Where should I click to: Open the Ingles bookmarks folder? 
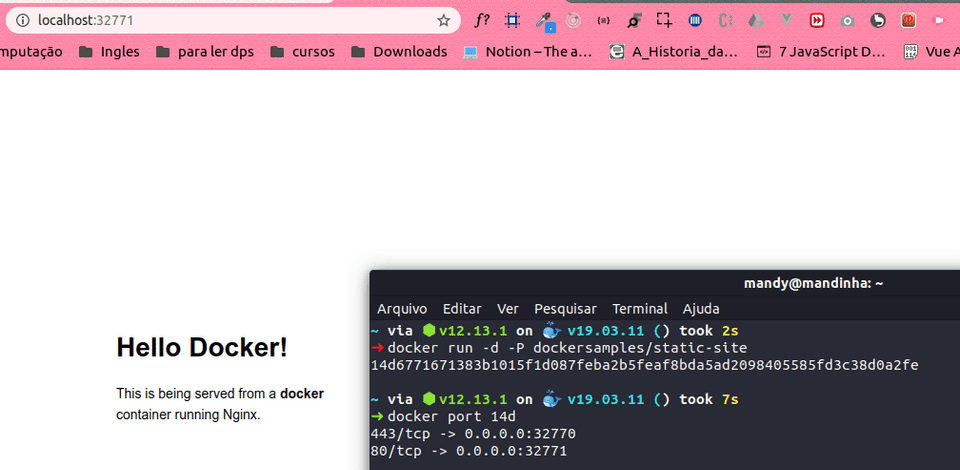pyautogui.click(x=110, y=52)
